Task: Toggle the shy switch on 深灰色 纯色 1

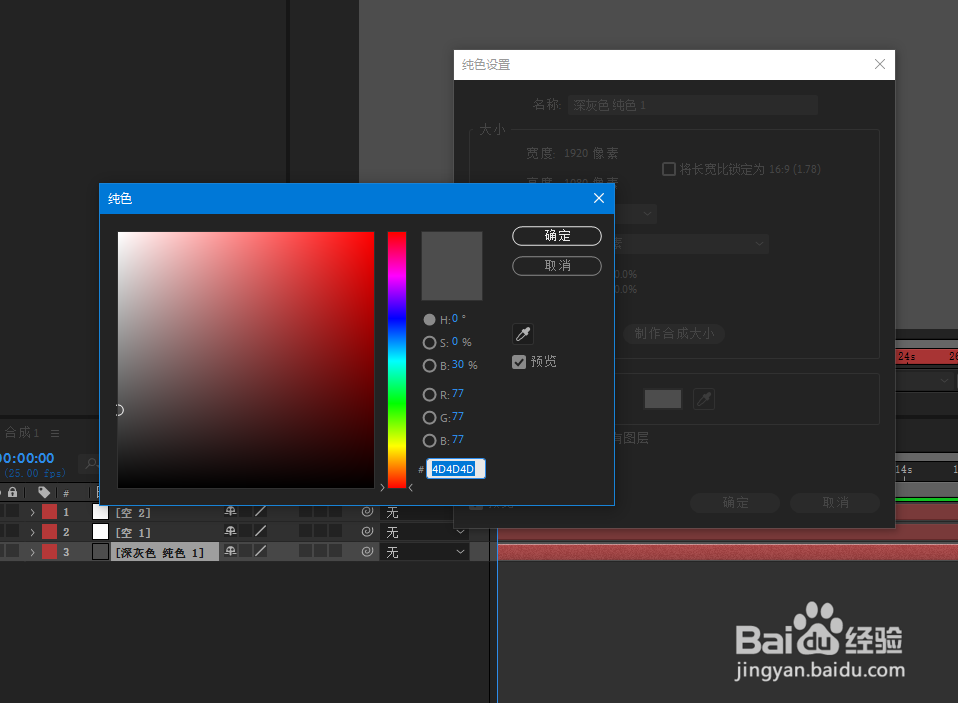Action: point(230,551)
